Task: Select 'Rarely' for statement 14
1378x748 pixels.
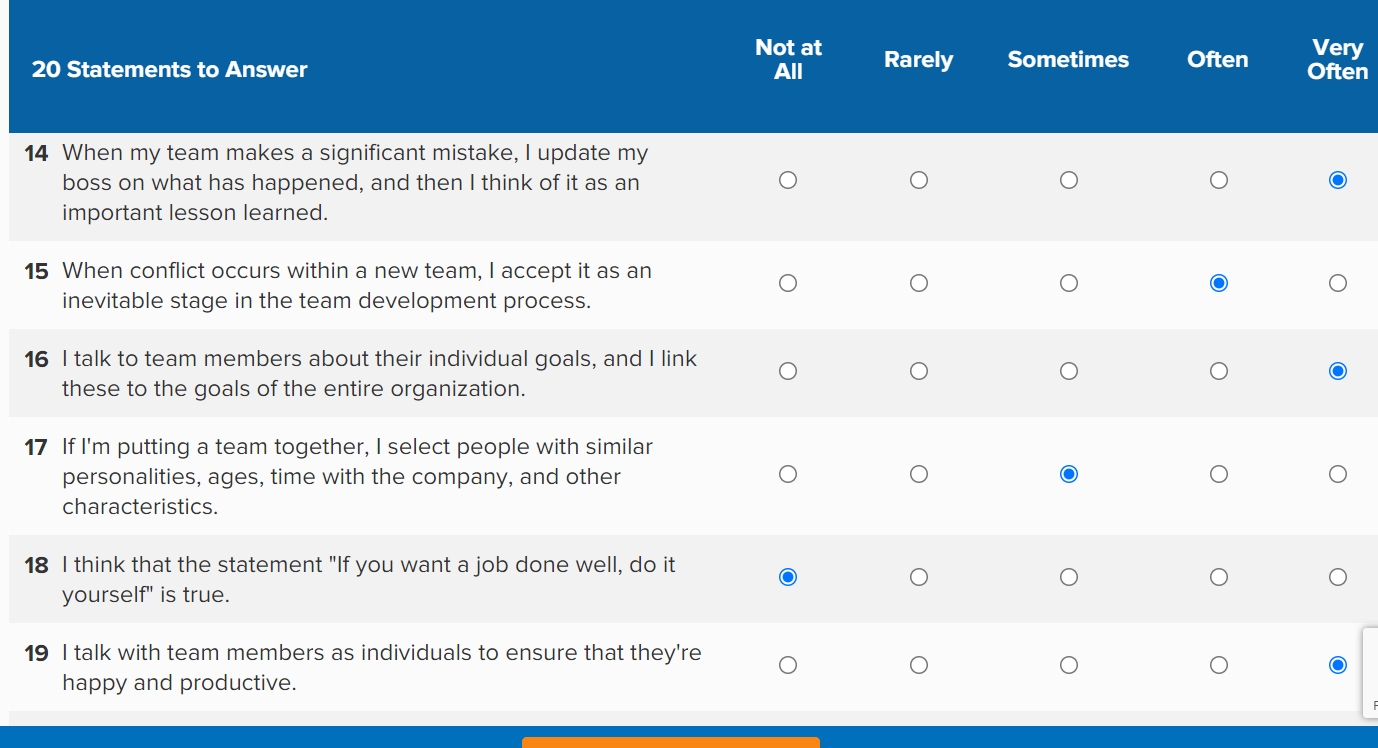Action: point(919,180)
